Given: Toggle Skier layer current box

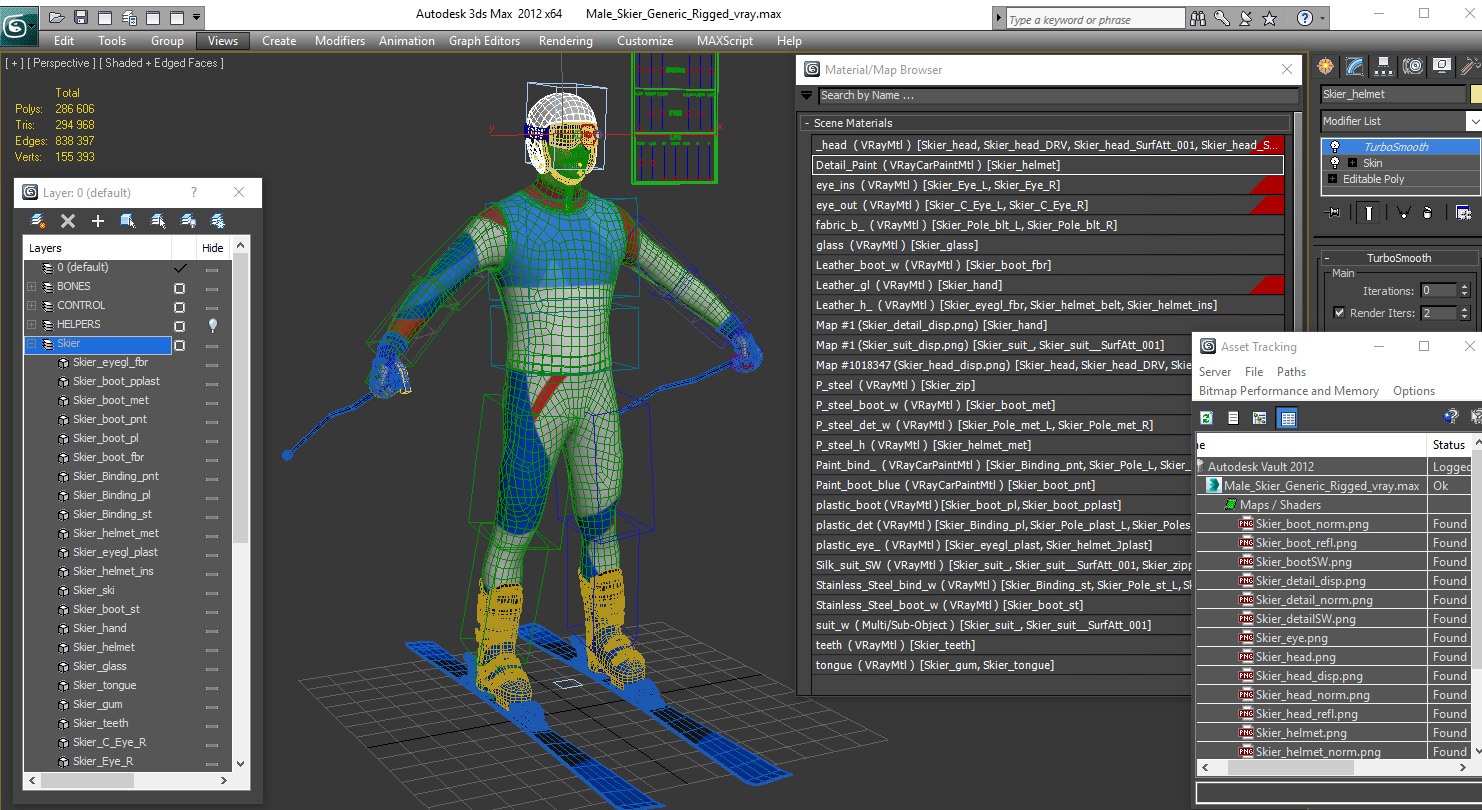Looking at the screenshot, I should point(180,344).
